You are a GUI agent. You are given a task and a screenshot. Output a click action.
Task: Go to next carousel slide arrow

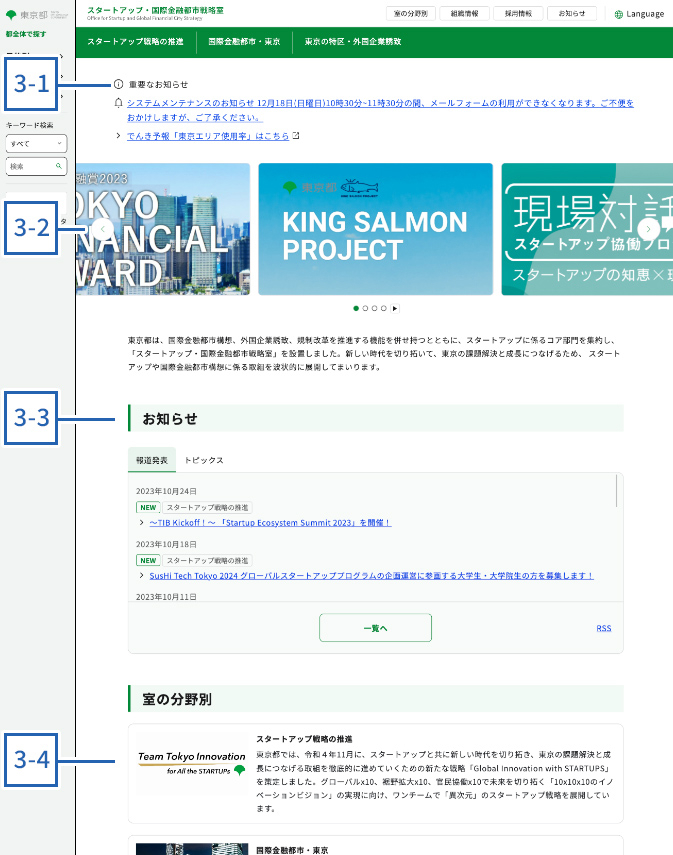[x=648, y=229]
